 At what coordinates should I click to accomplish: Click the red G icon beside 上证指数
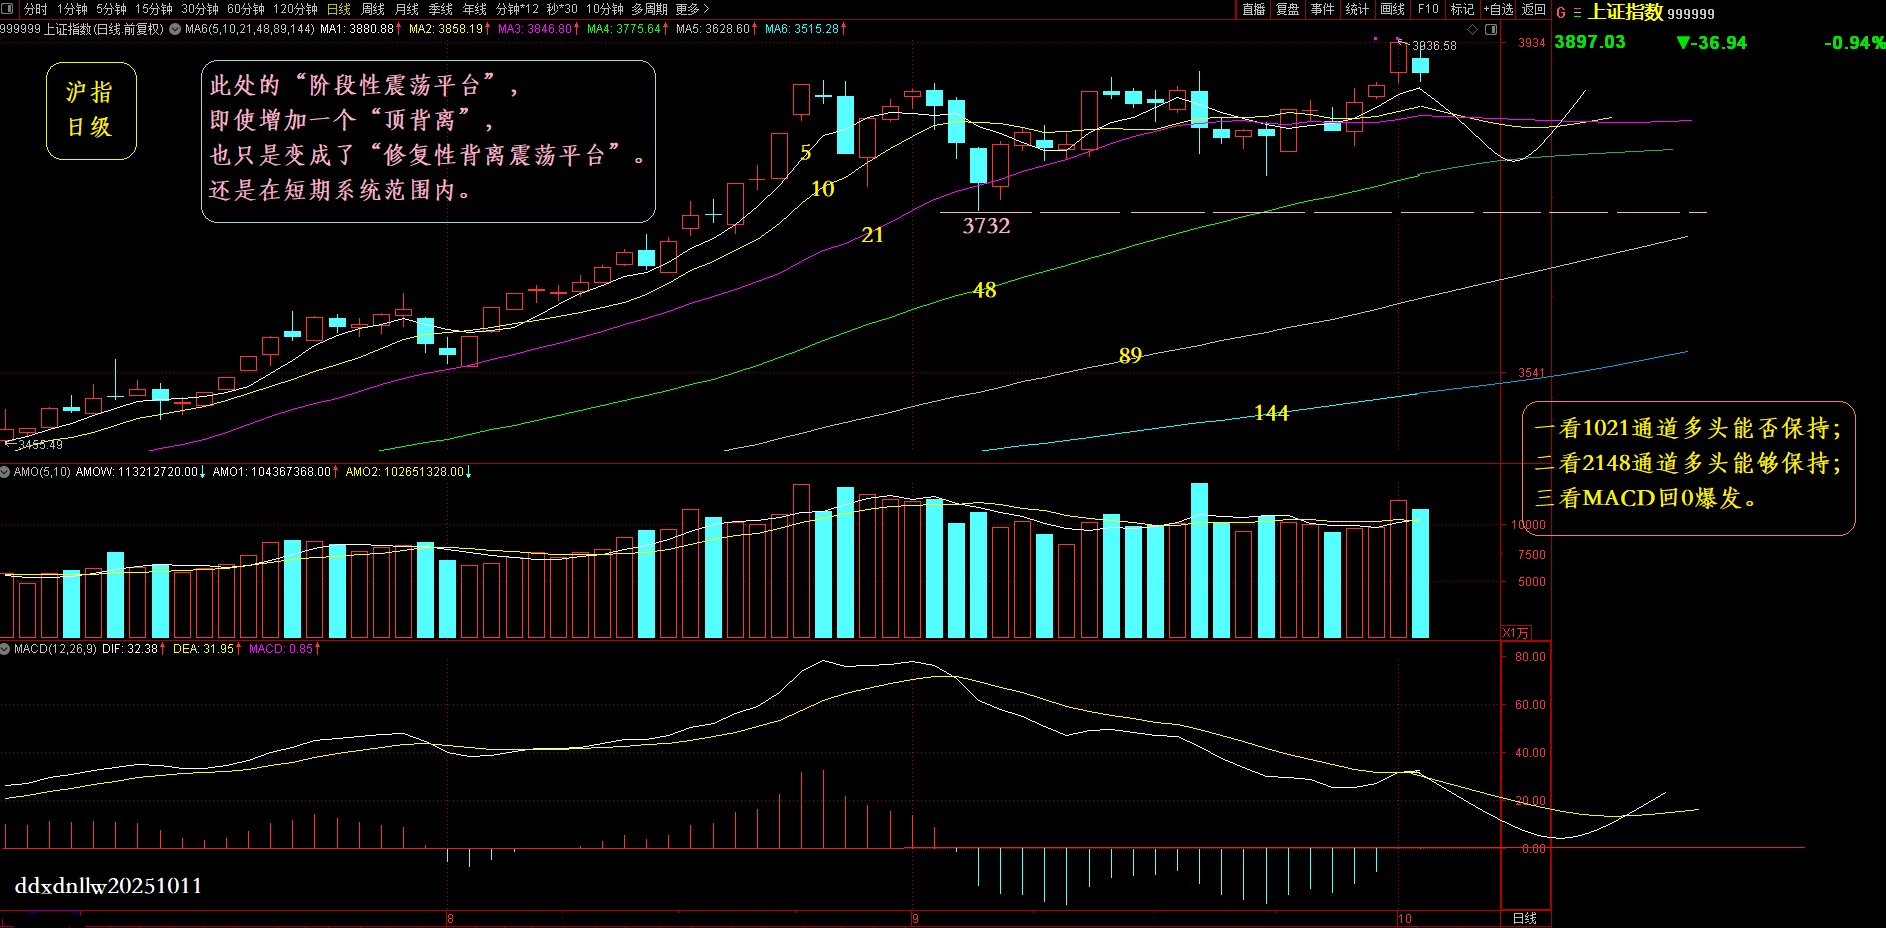click(x=1561, y=13)
